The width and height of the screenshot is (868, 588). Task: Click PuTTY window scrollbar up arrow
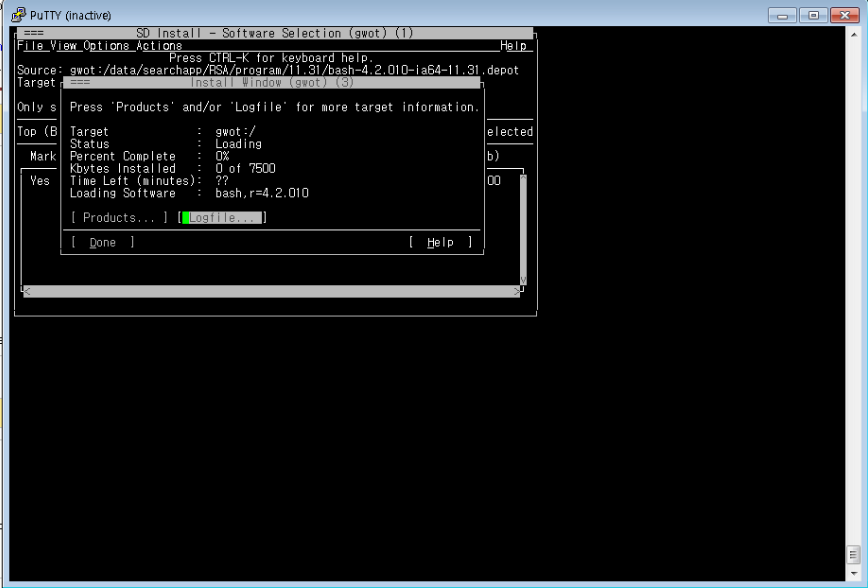pos(853,33)
